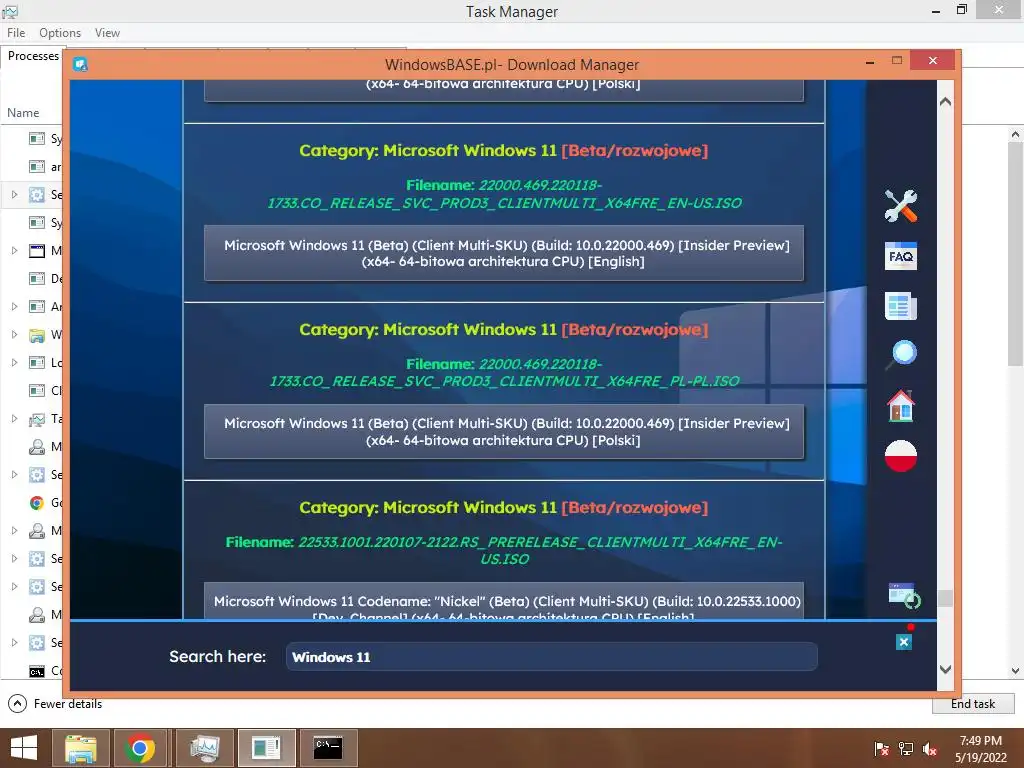1024x768 pixels.
Task: Select the Processes tab in Task Manager
Action: [x=33, y=56]
